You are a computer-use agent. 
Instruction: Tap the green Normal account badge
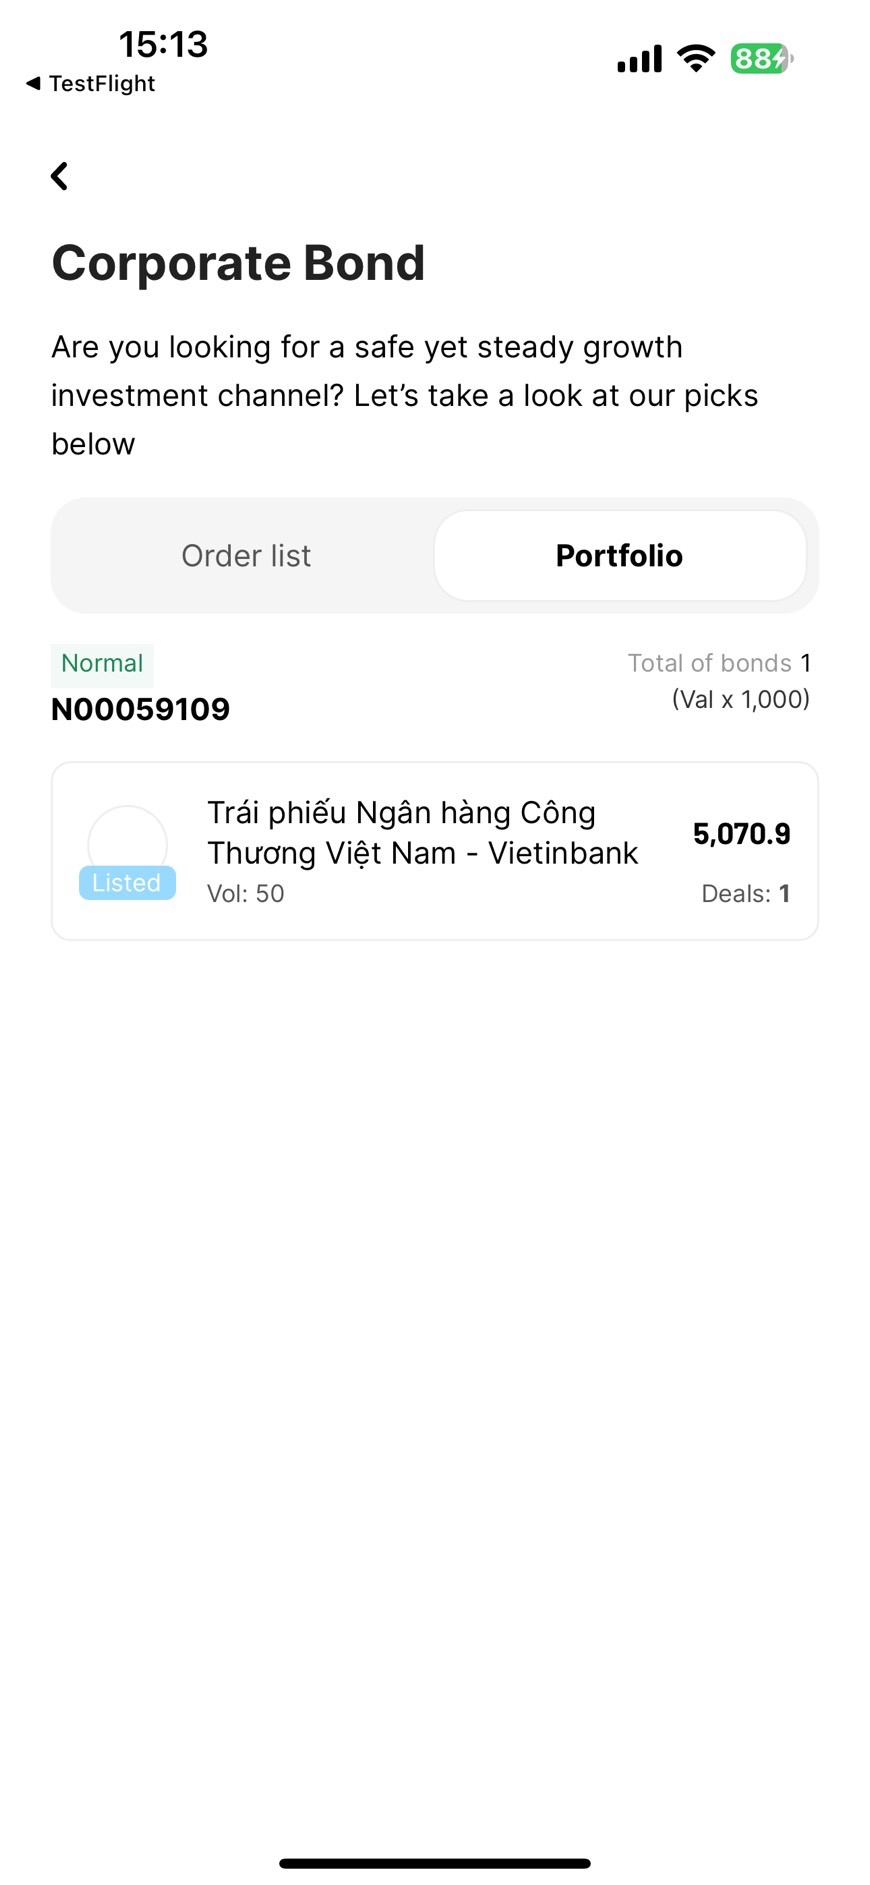tap(102, 663)
